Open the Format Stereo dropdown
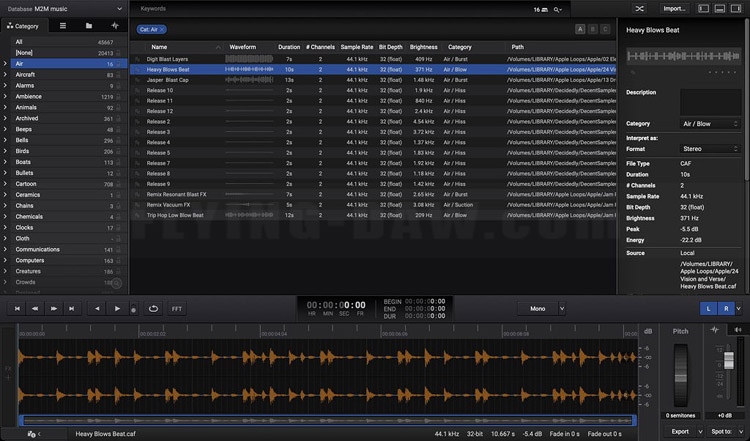This screenshot has height=441, width=750. [710, 149]
